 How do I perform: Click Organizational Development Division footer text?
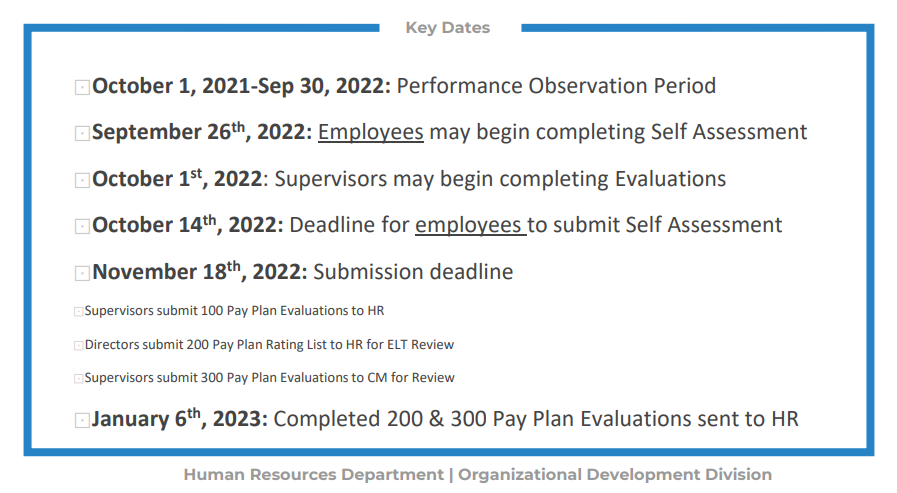pos(615,475)
